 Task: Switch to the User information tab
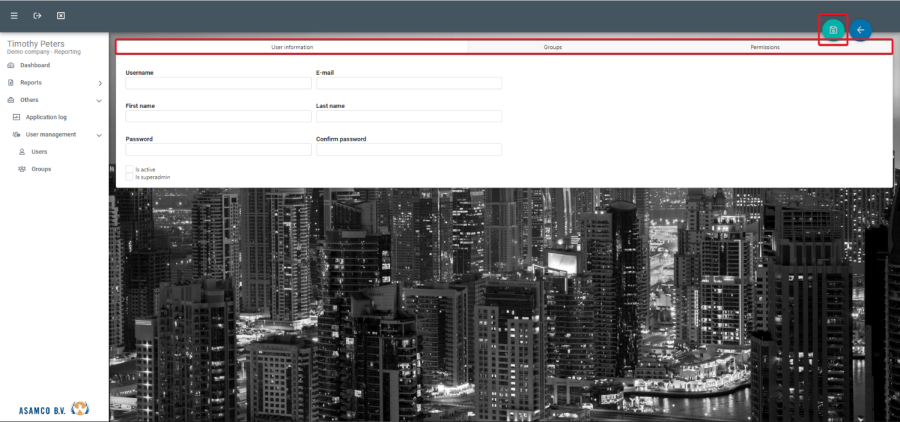click(x=292, y=47)
